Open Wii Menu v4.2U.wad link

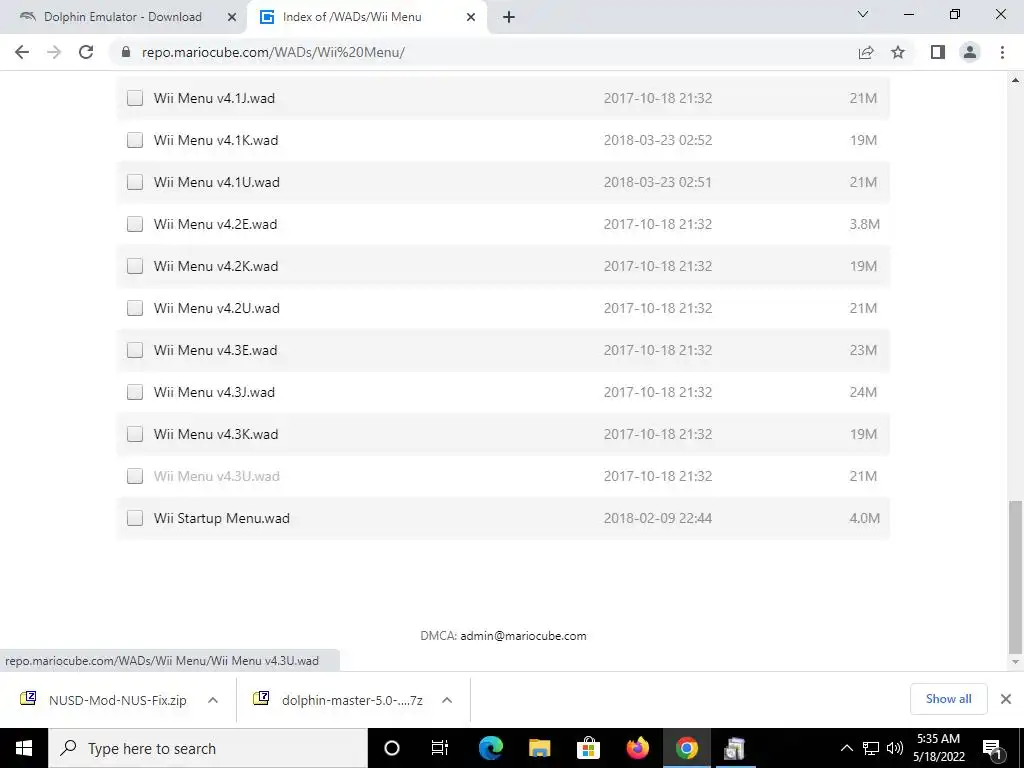click(217, 308)
